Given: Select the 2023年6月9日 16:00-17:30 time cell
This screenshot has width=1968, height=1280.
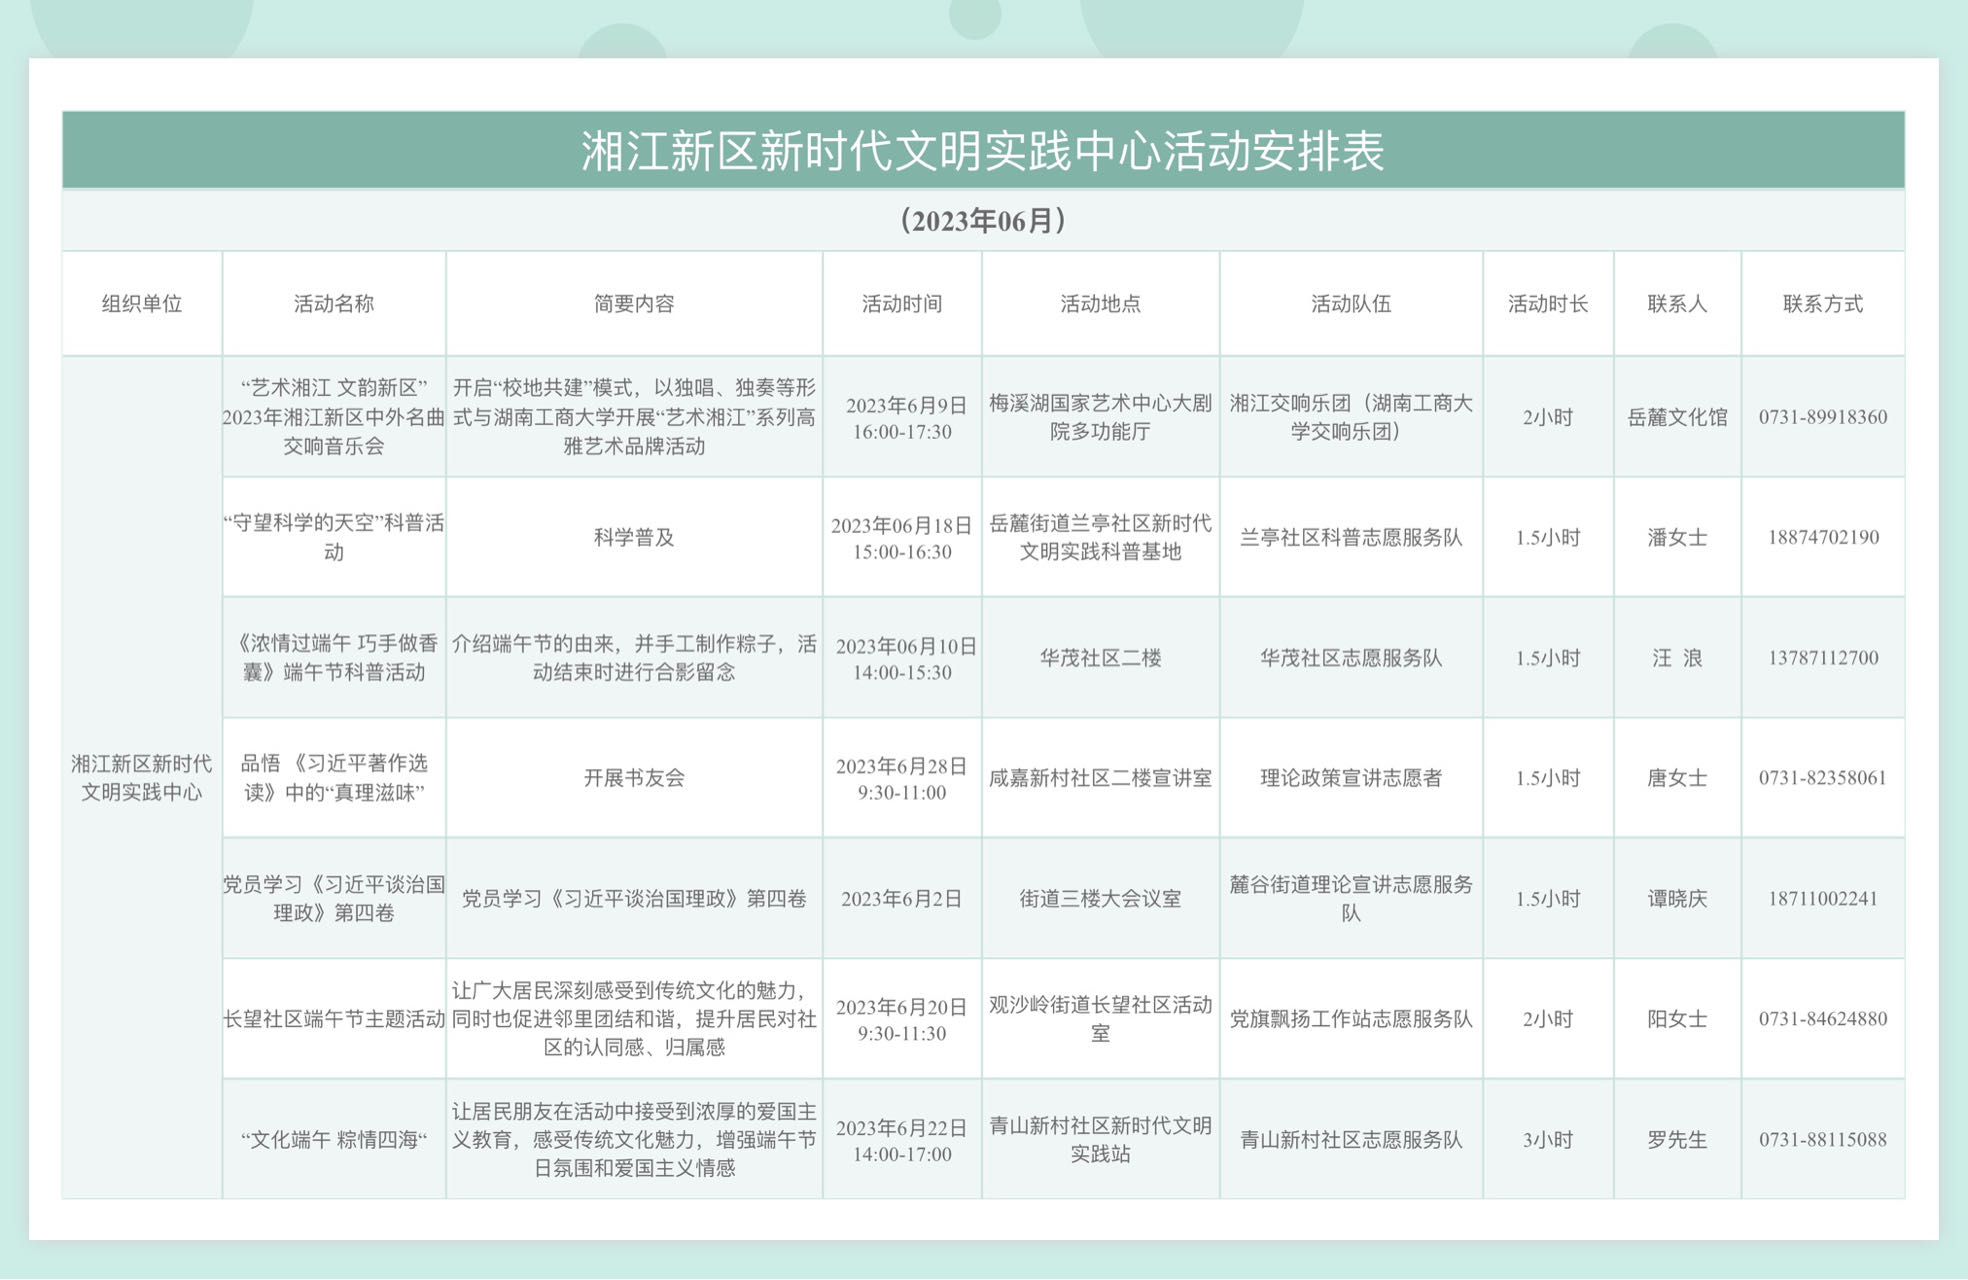Looking at the screenshot, I should coord(902,417).
